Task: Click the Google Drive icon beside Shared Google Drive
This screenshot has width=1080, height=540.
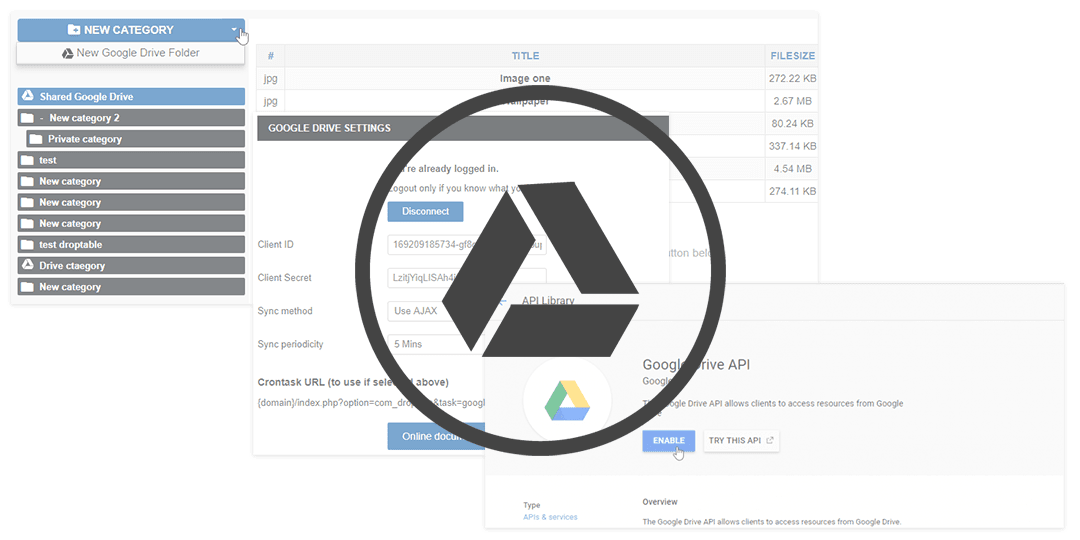Action: [28, 97]
